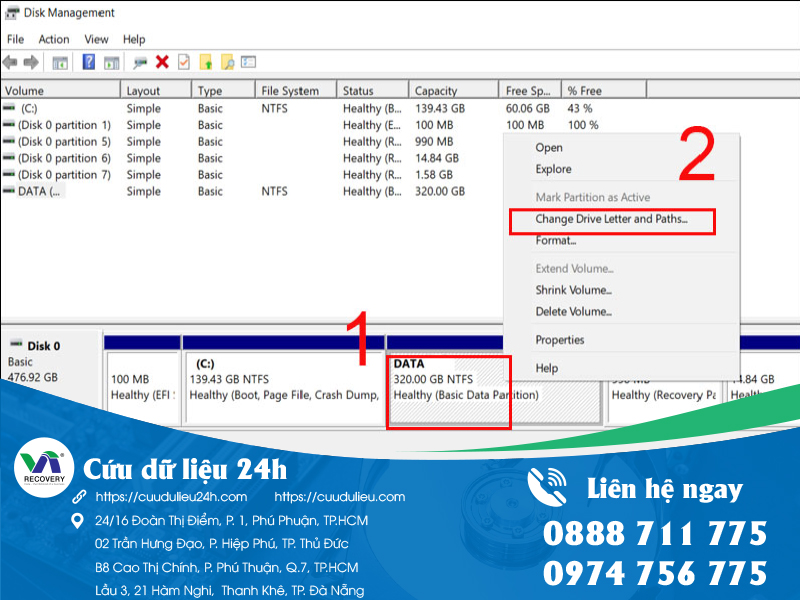Viewport: 800px width, 600px height.
Task: Open the File menu
Action: (15, 39)
